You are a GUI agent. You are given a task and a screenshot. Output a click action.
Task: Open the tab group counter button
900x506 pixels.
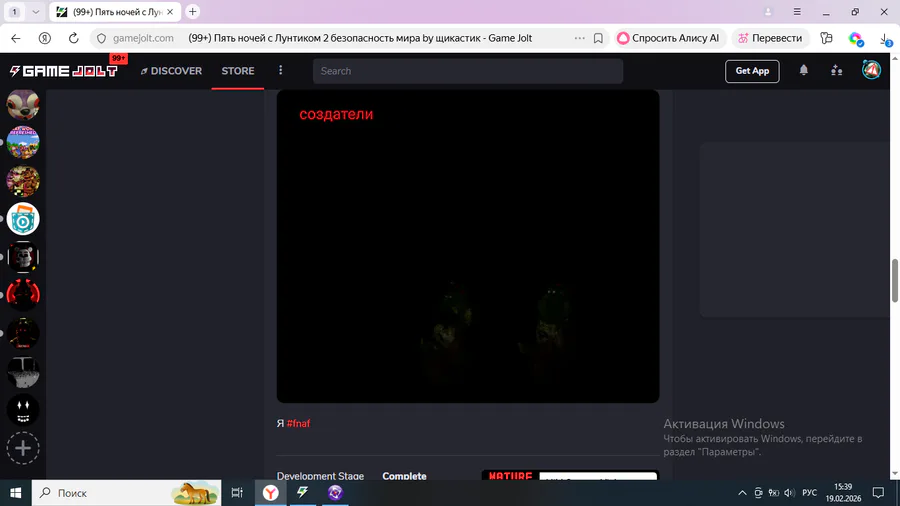(x=14, y=11)
